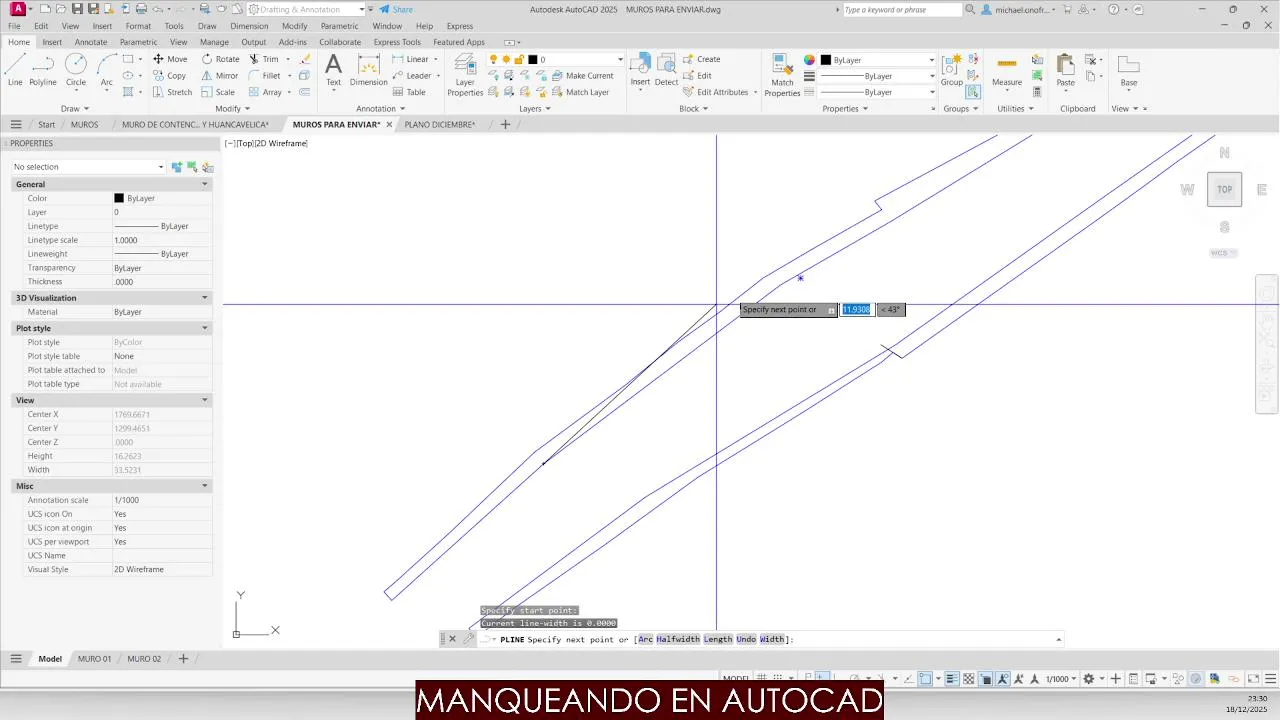Viewport: 1280px width, 720px height.
Task: Click the keyword search field
Action: coord(902,9)
